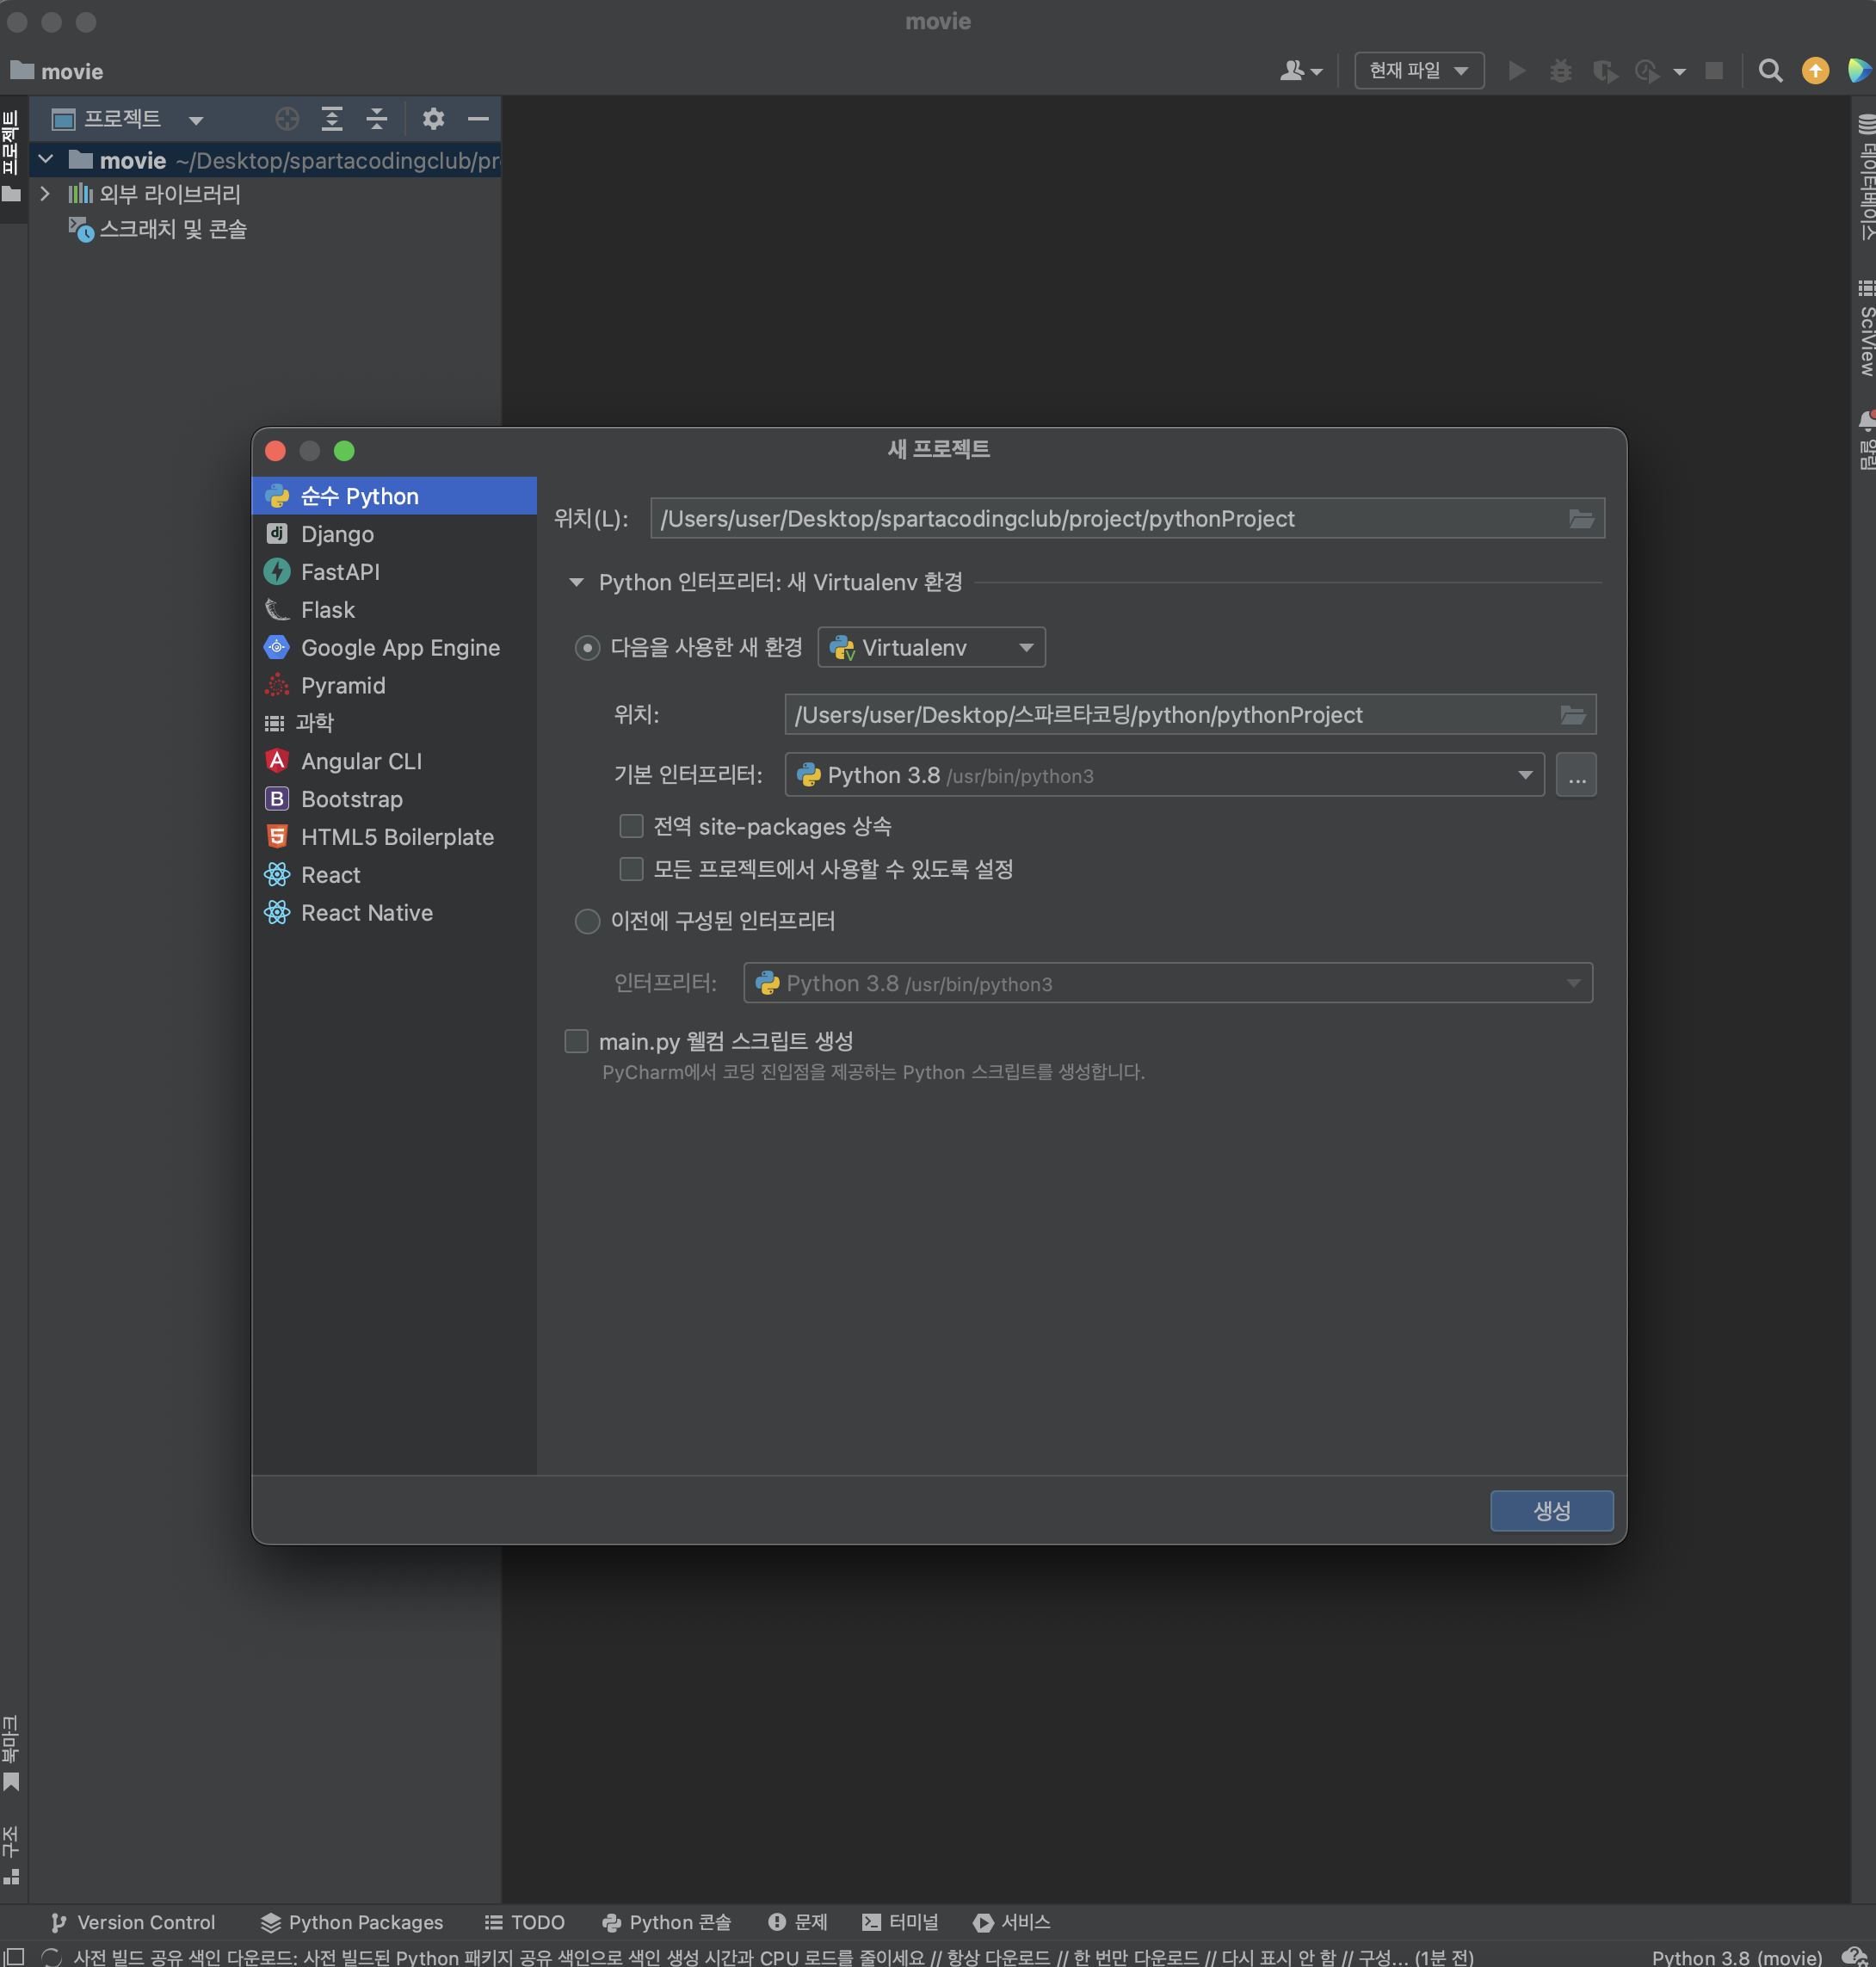Open the 터미널 tab
The image size is (1876, 1967).
[900, 1922]
